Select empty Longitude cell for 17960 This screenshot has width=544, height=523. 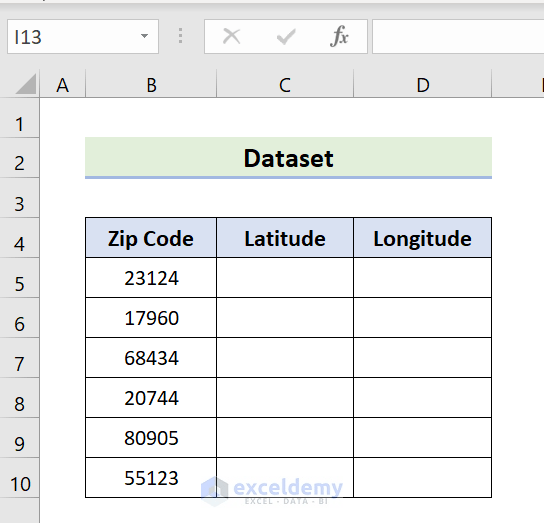coord(423,318)
